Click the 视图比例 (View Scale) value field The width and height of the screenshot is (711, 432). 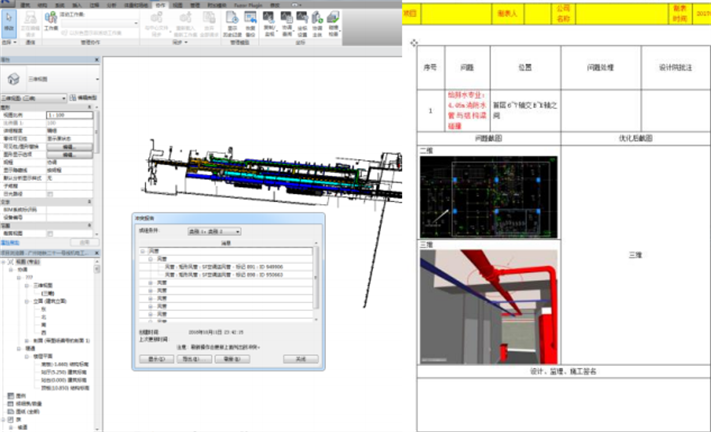coord(72,116)
